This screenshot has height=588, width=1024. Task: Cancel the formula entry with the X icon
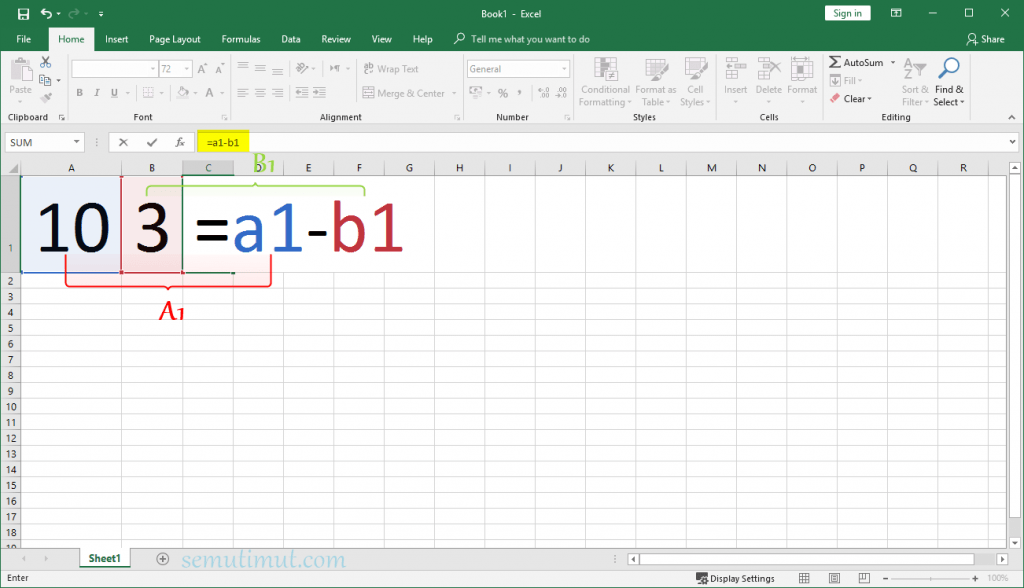pyautogui.click(x=124, y=143)
